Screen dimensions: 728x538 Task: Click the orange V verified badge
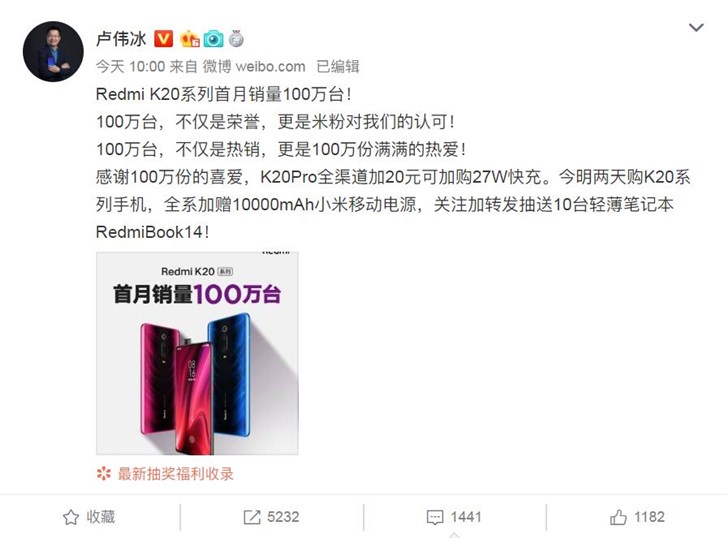pos(163,39)
